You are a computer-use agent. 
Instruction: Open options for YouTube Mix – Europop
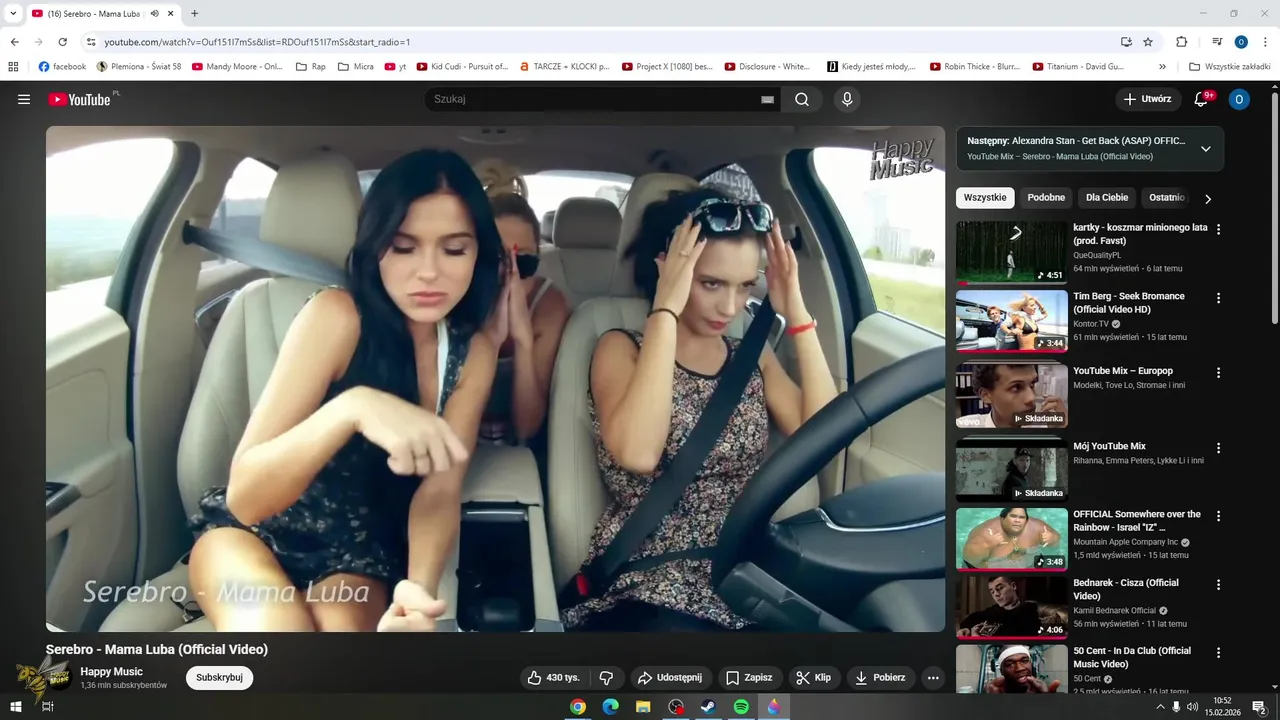click(x=1218, y=373)
